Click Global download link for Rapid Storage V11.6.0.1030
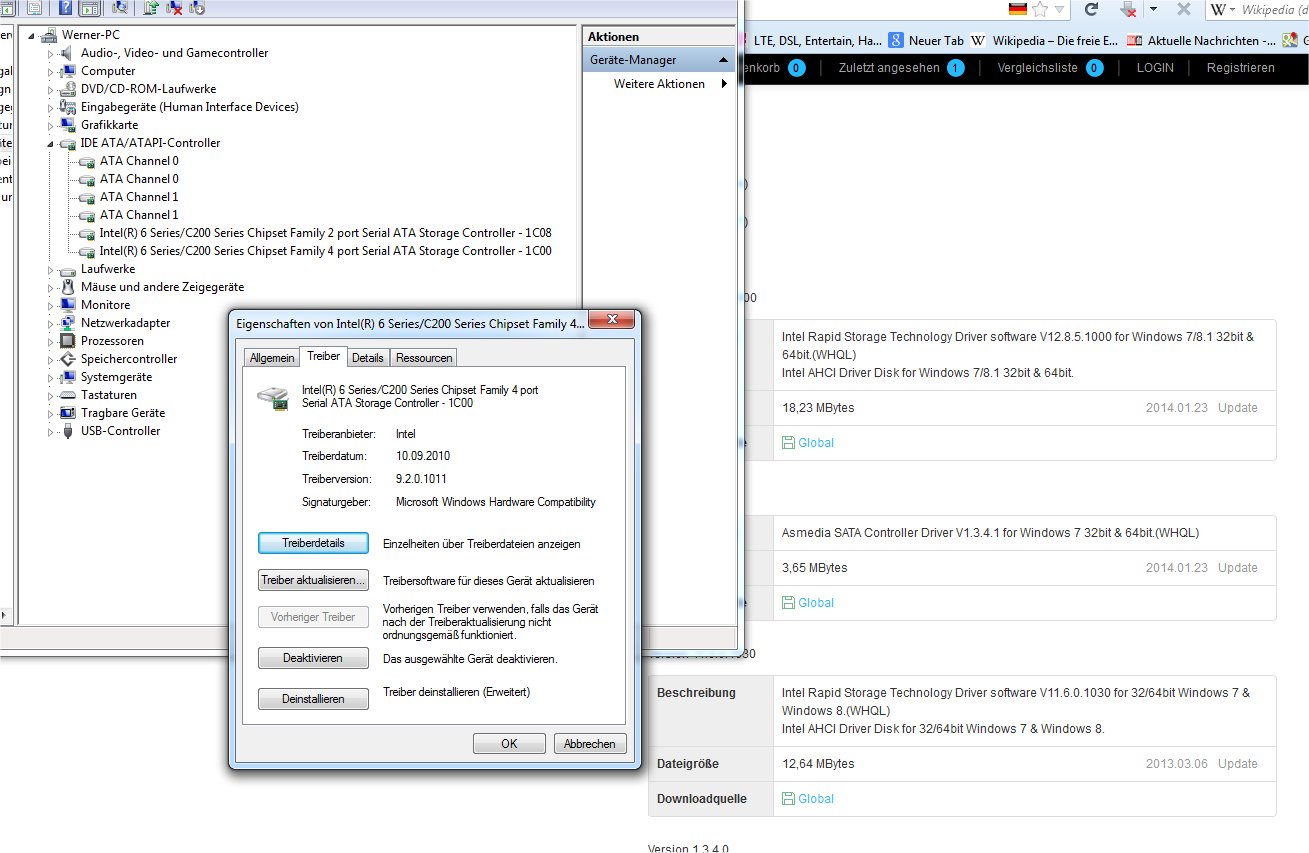Viewport: 1309px width, 853px height. click(808, 798)
